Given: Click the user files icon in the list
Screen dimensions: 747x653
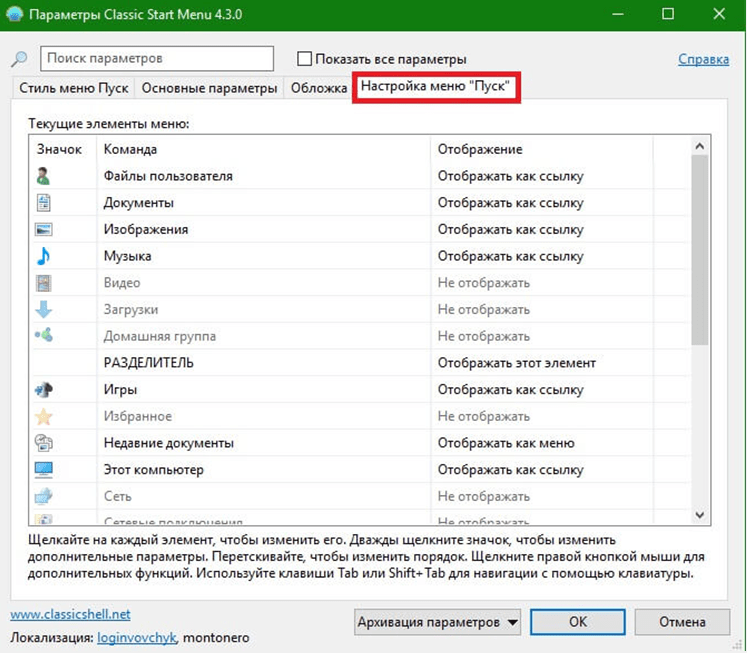Looking at the screenshot, I should [44, 176].
